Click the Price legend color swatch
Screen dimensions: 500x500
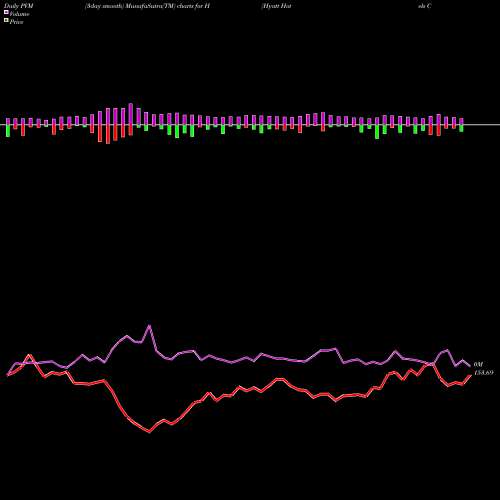click(x=6, y=21)
